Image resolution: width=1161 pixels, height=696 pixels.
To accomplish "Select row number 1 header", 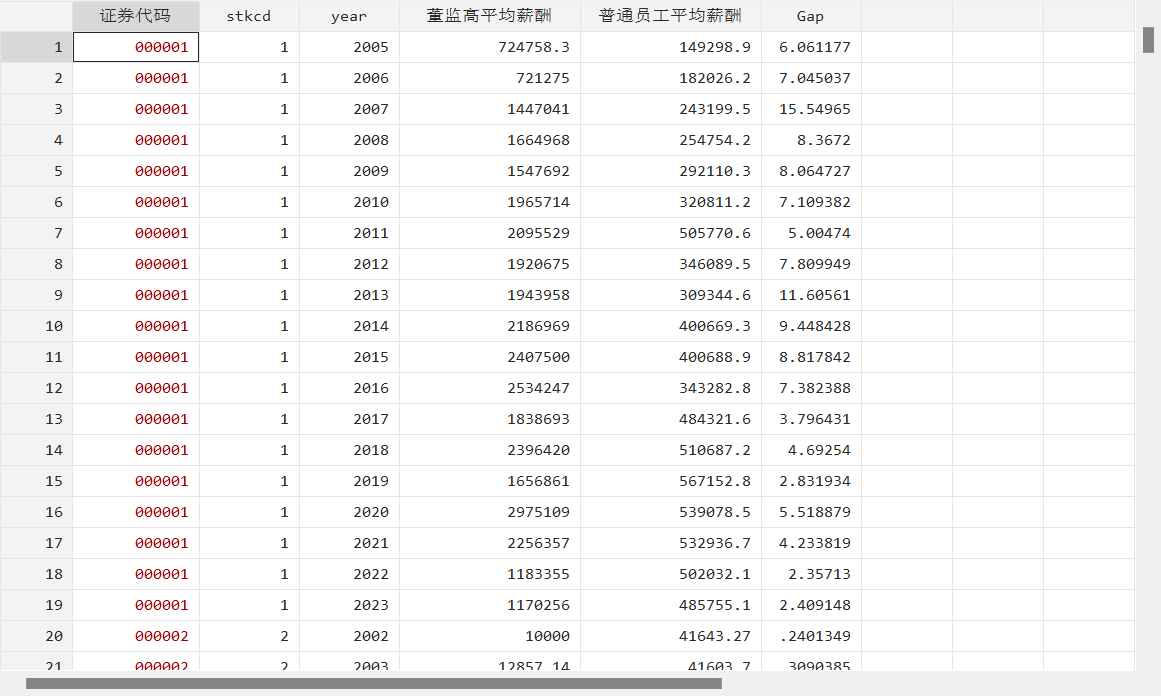I will coord(36,47).
